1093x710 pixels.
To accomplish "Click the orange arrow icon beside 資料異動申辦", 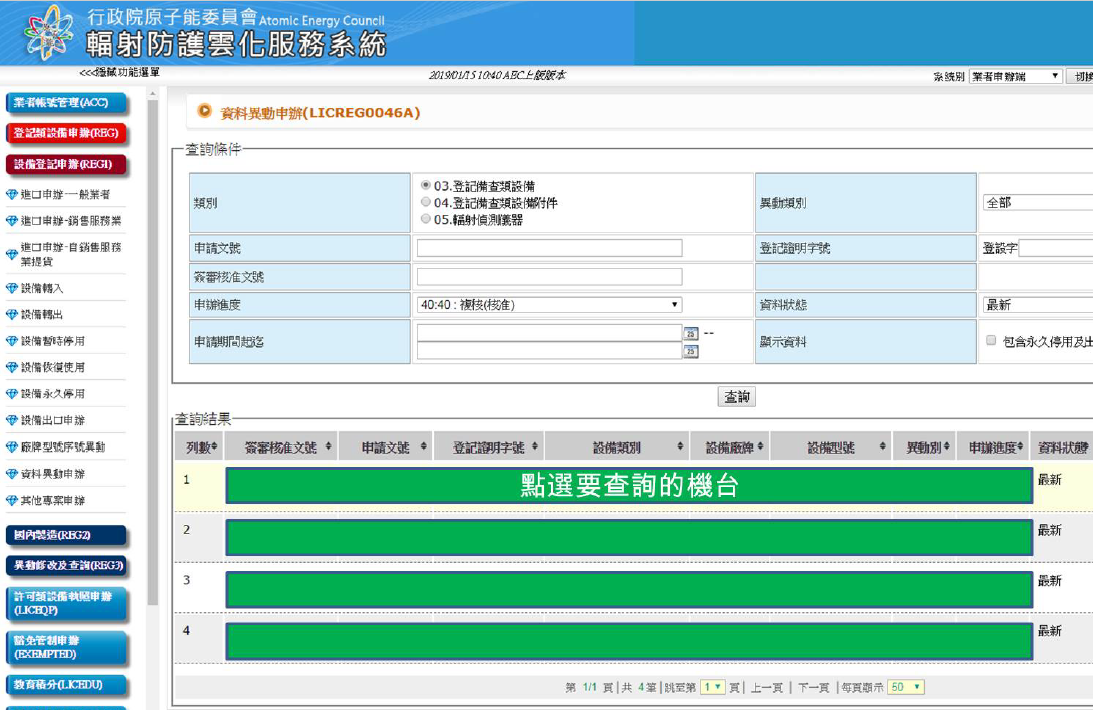I will (x=205, y=112).
